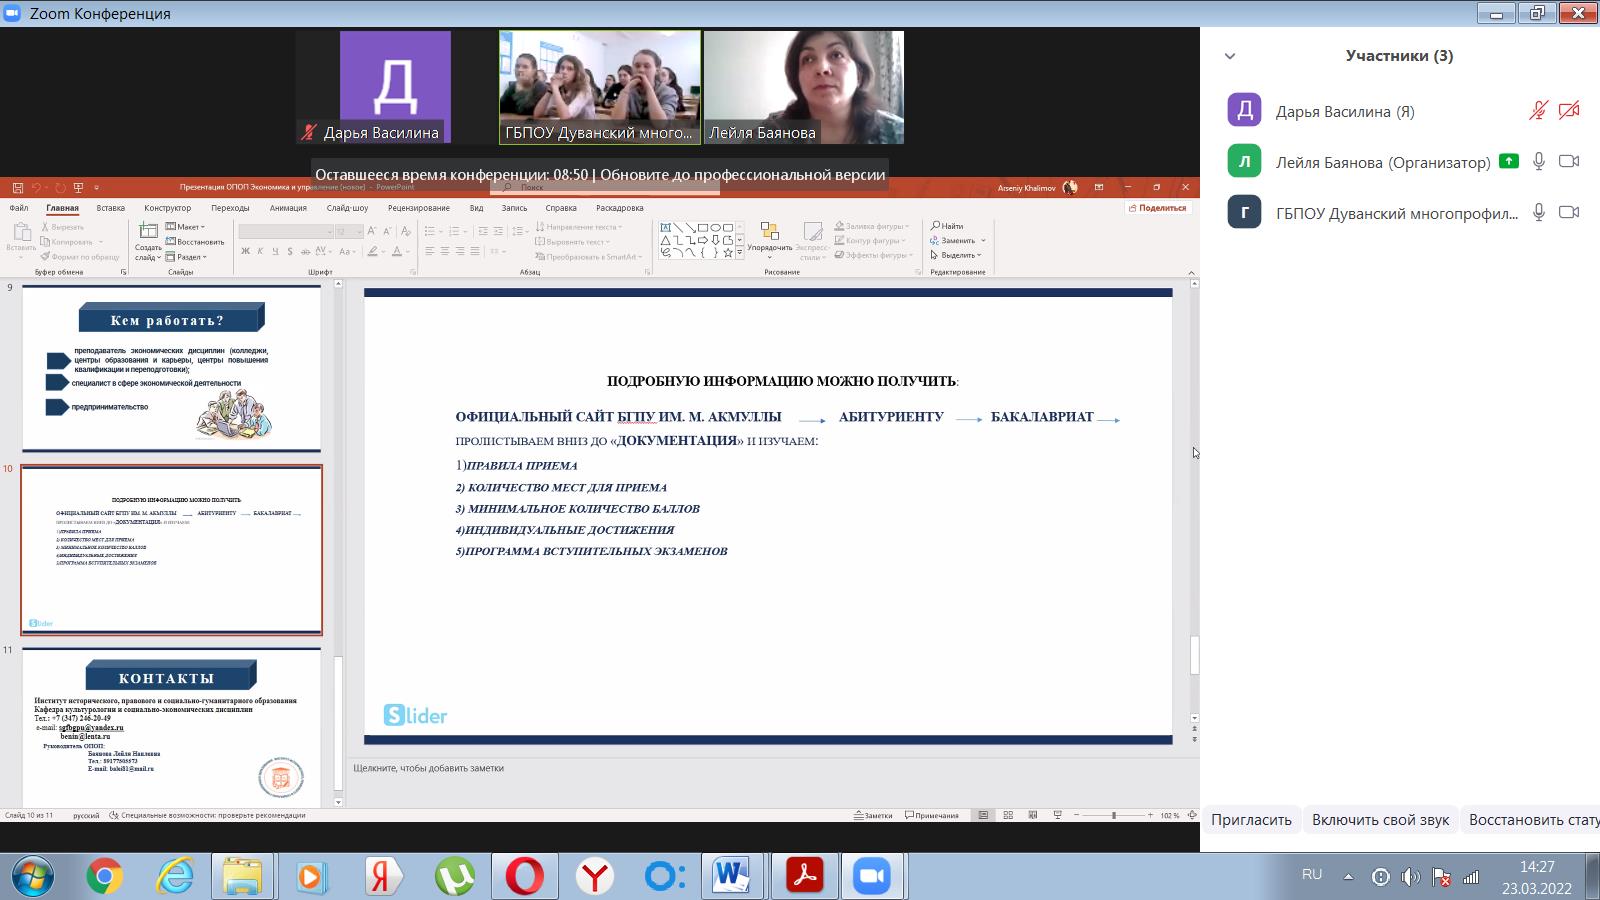Switch to the Слайд-шоу ribbon tab
Image resolution: width=1600 pixels, height=900 pixels.
[x=347, y=208]
